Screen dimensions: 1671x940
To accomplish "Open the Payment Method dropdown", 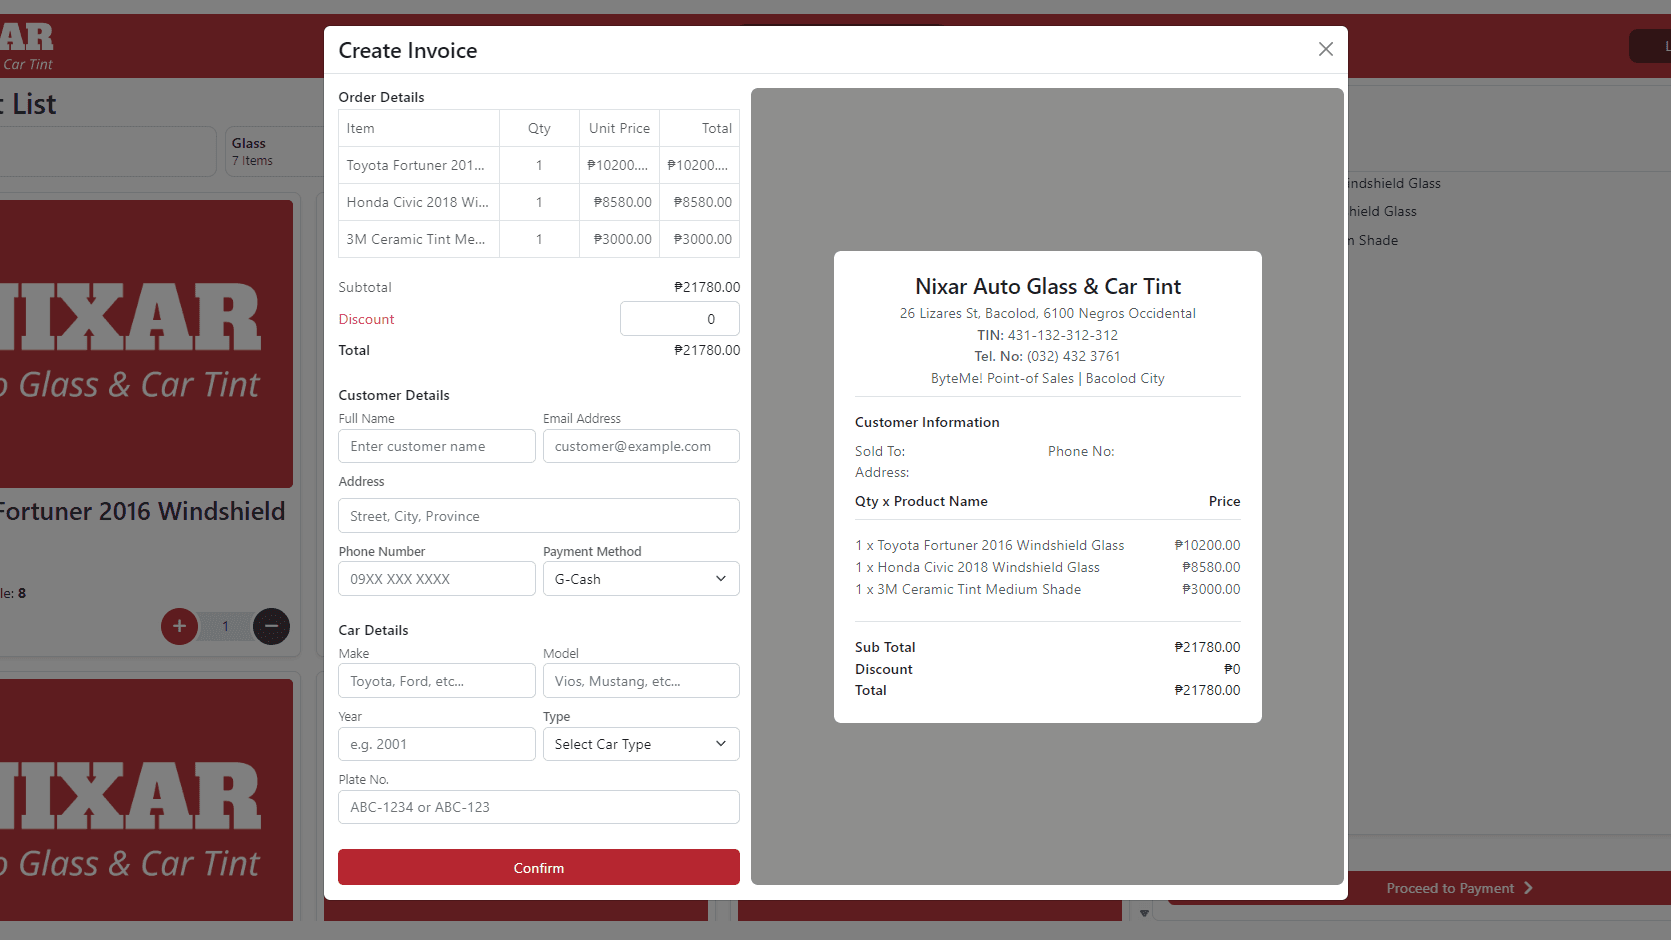I will [640, 579].
